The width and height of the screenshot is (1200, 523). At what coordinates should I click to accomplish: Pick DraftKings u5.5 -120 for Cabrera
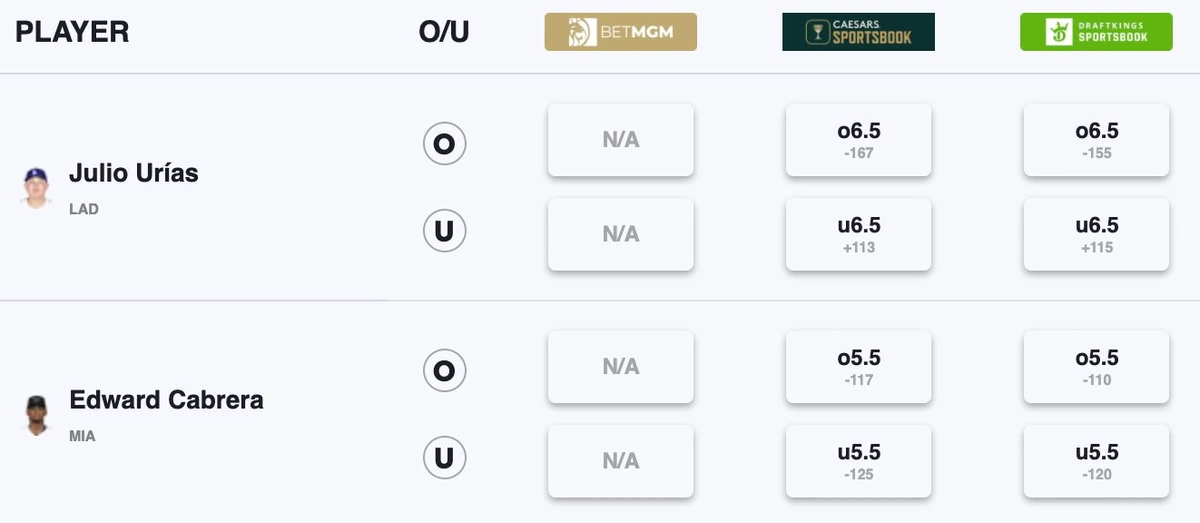point(1097,461)
